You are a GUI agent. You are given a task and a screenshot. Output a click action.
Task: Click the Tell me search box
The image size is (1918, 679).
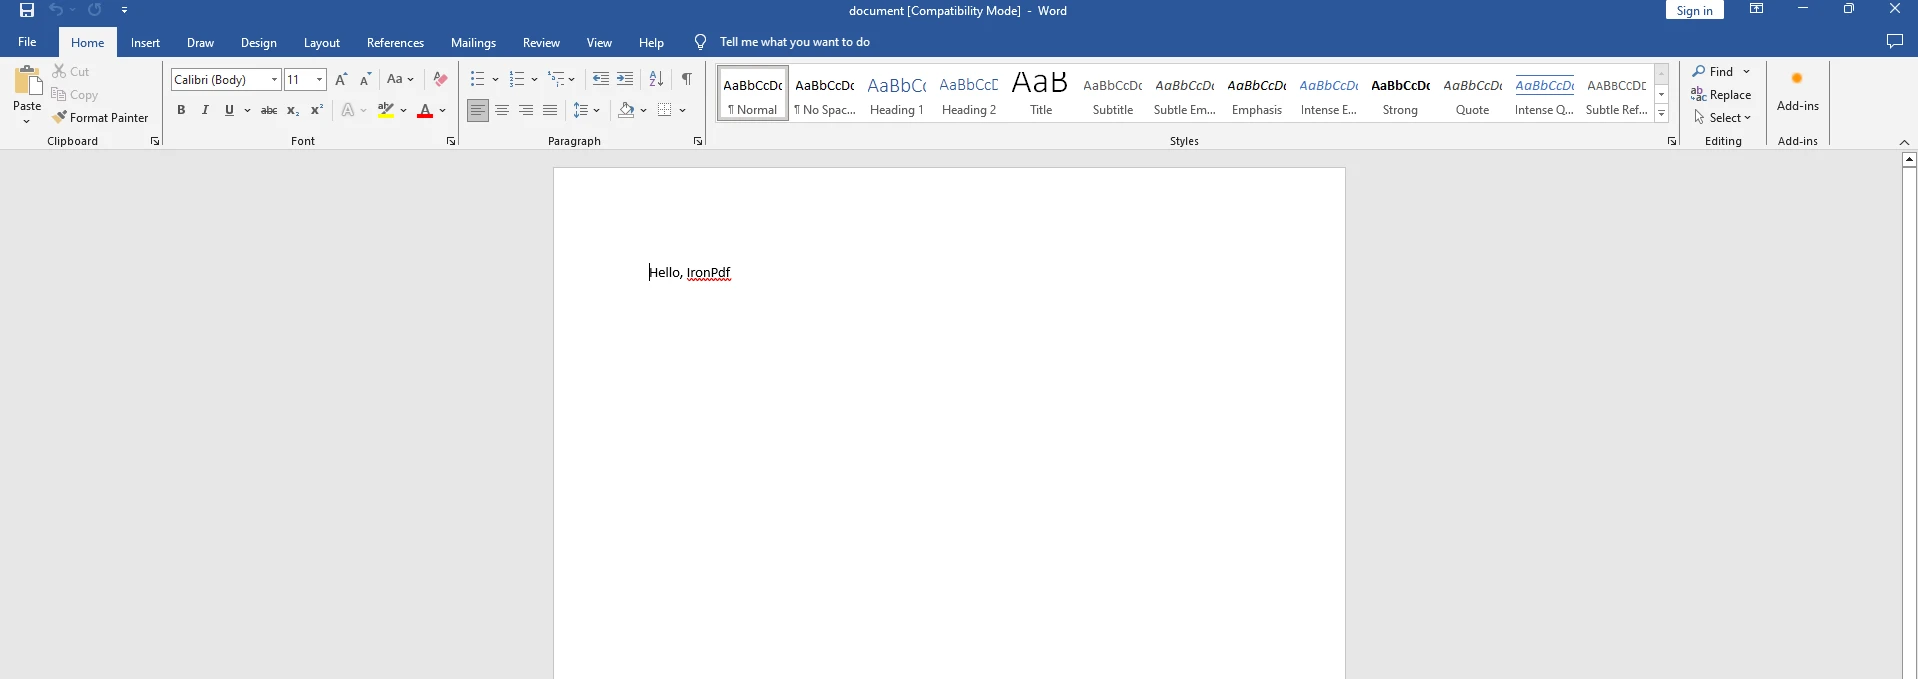click(794, 42)
